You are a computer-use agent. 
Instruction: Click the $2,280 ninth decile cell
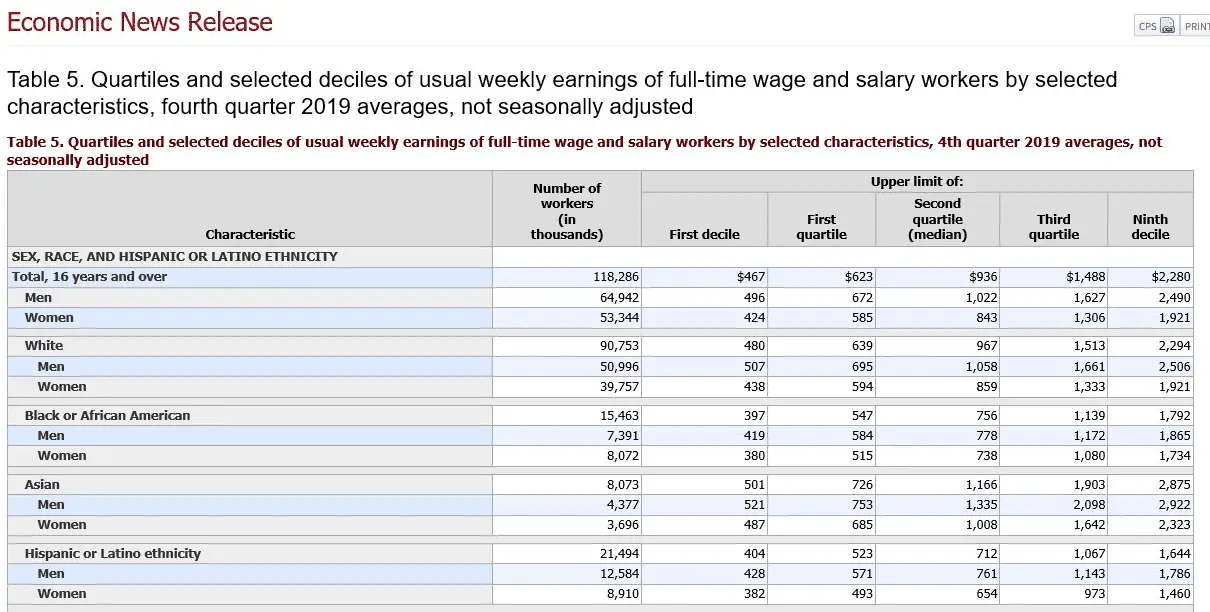point(1170,277)
